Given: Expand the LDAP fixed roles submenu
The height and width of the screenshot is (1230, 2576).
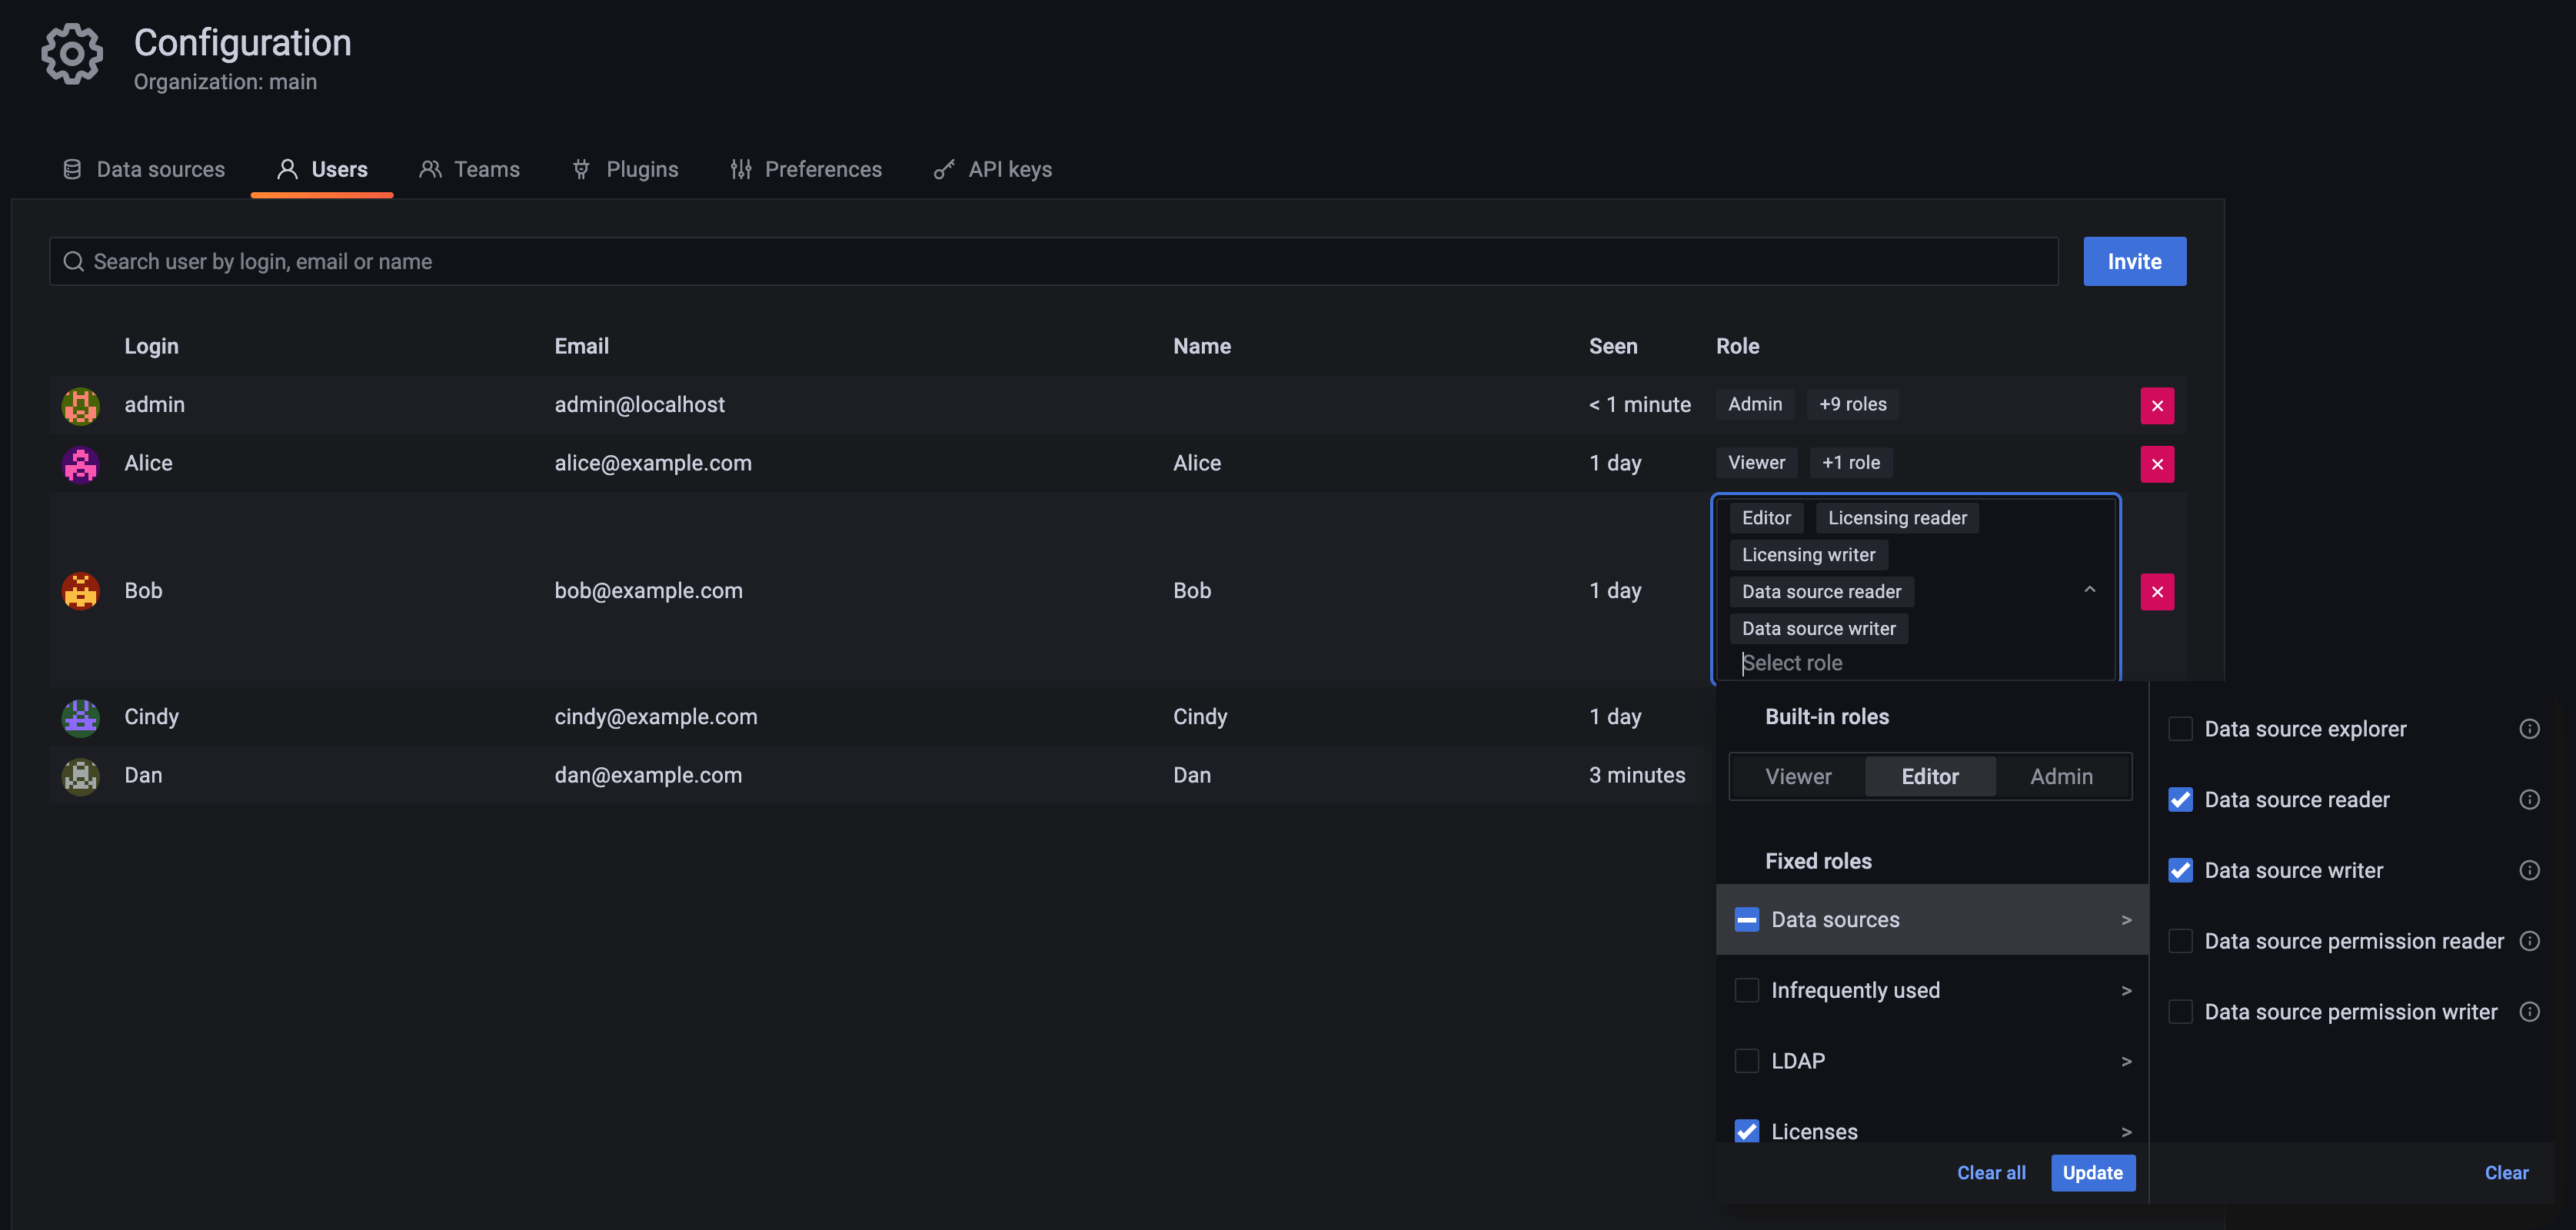Looking at the screenshot, I should 2126,1060.
